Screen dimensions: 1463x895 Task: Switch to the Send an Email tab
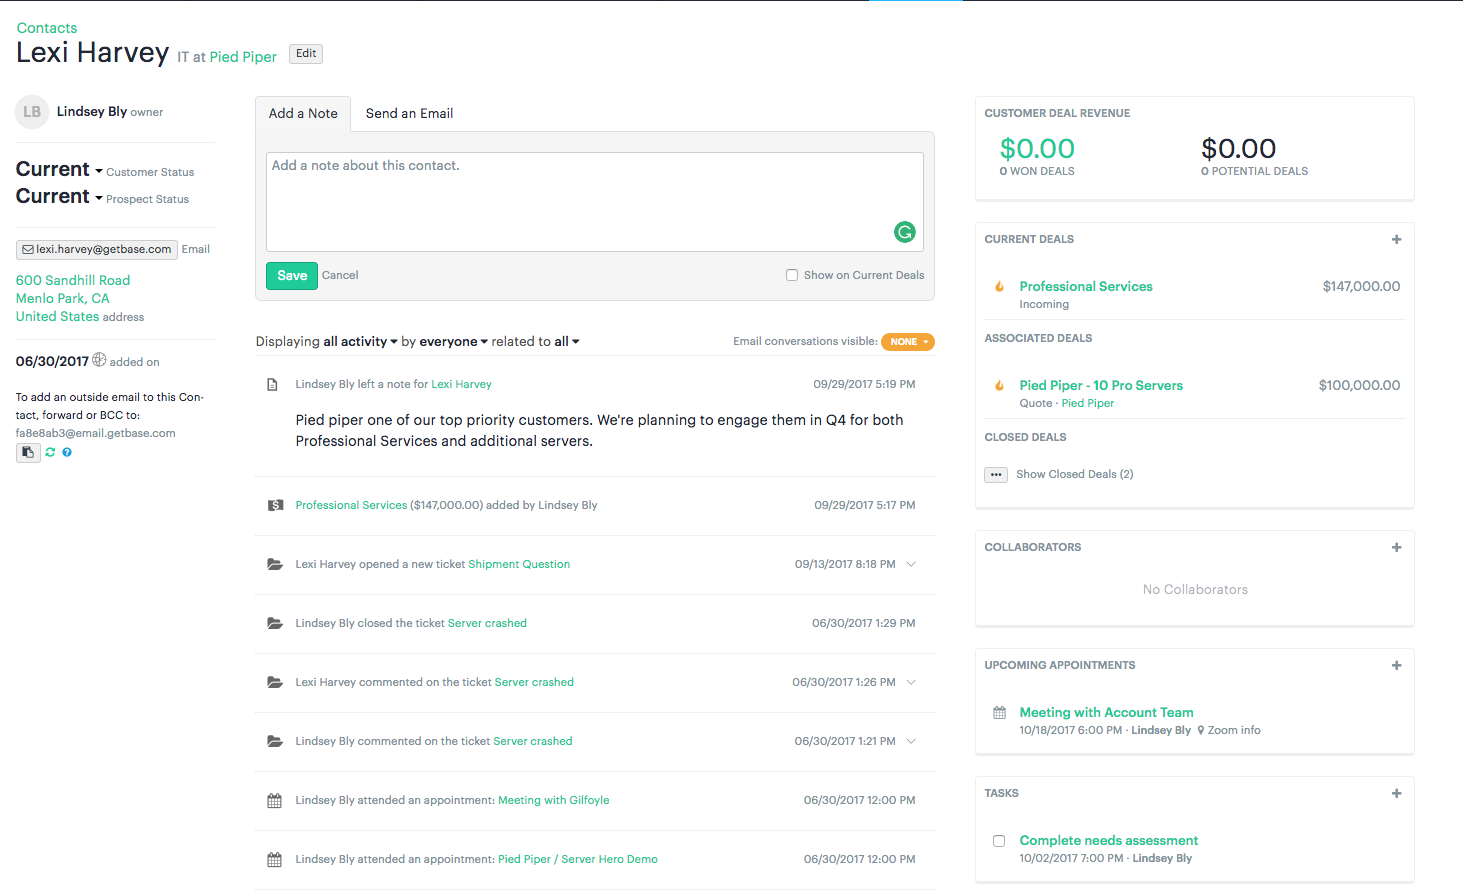pos(409,113)
